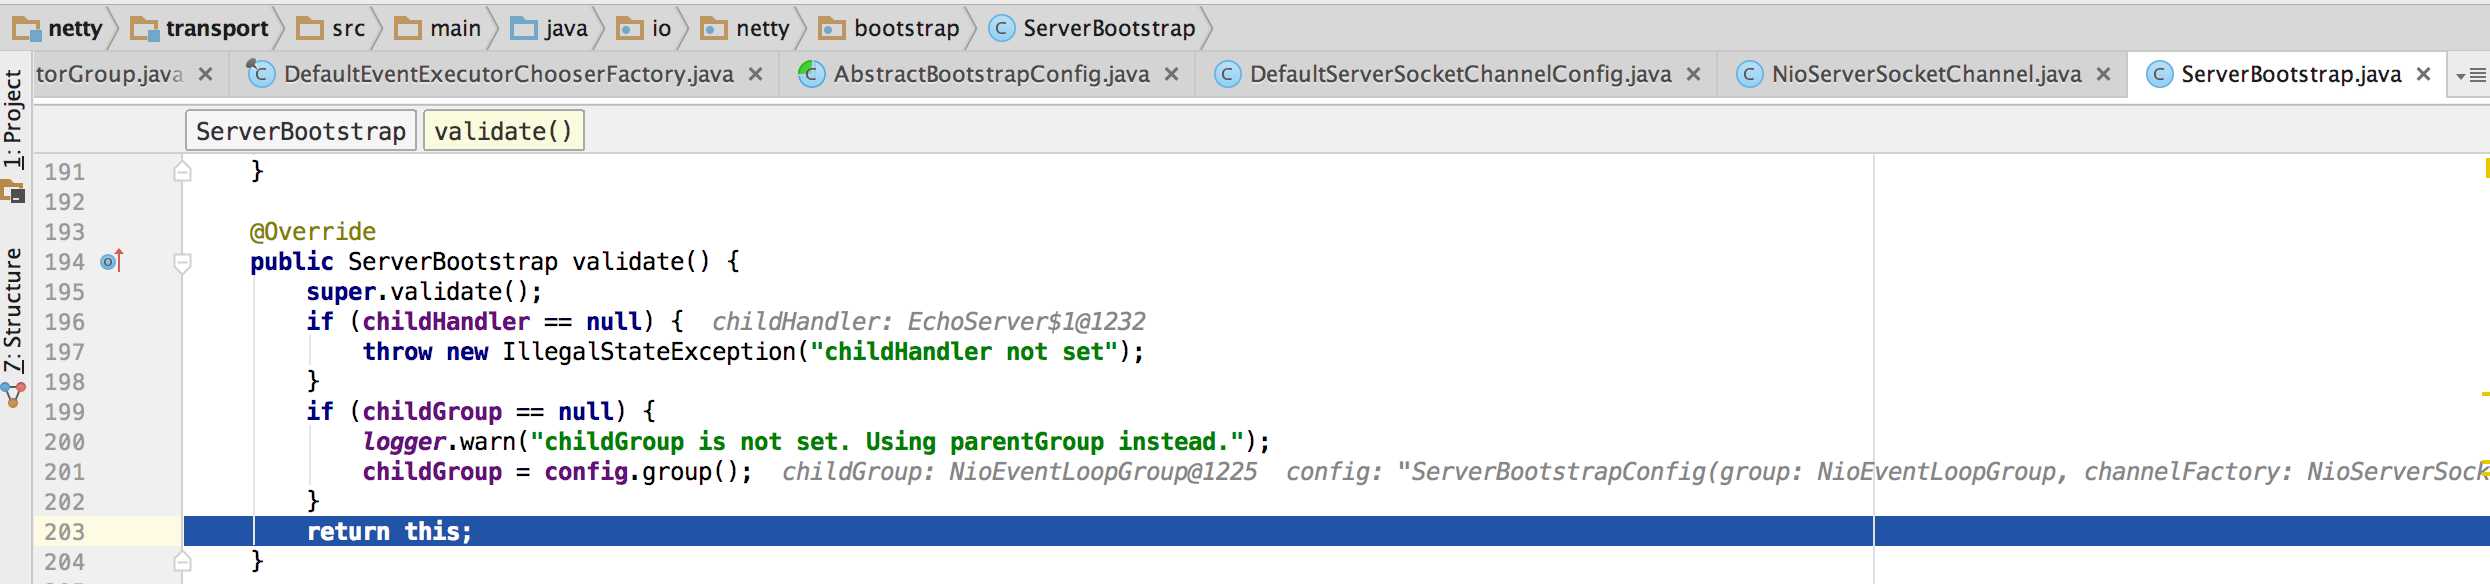Select the transport module breadcrumb
Screen dimensions: 2490x584
pyautogui.click(x=200, y=28)
